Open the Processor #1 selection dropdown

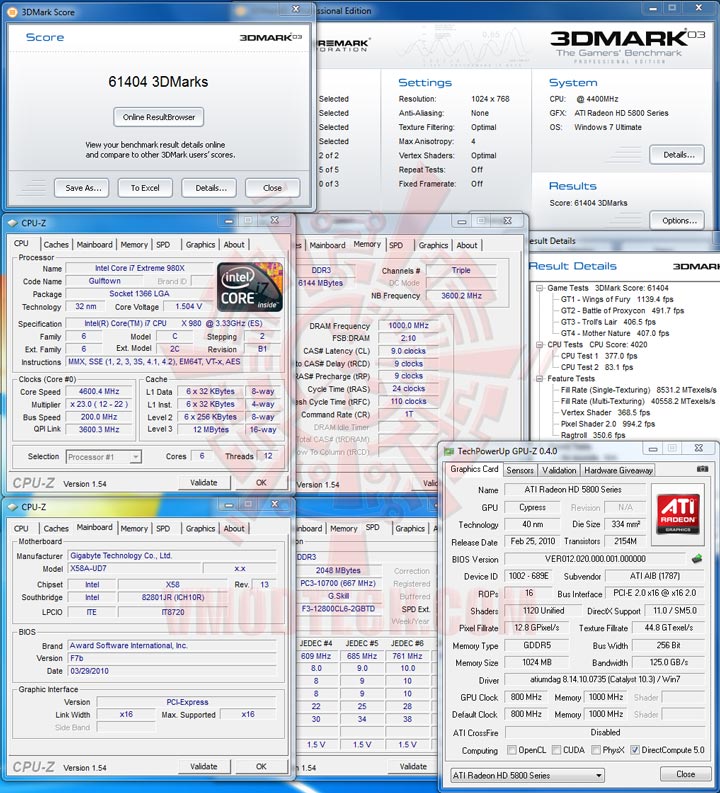click(x=104, y=457)
